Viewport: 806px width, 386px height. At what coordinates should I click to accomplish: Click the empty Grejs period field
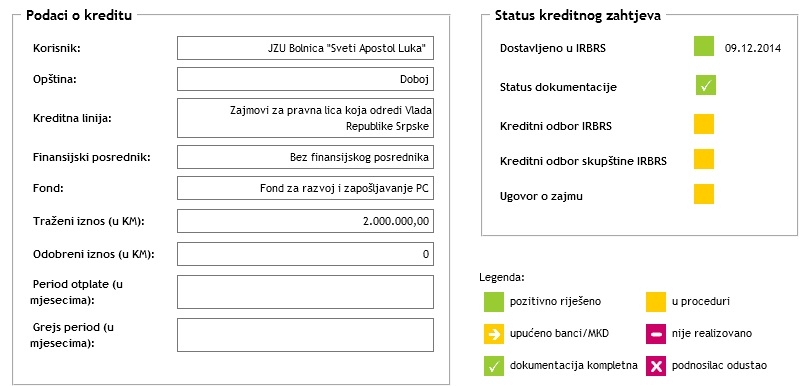305,335
